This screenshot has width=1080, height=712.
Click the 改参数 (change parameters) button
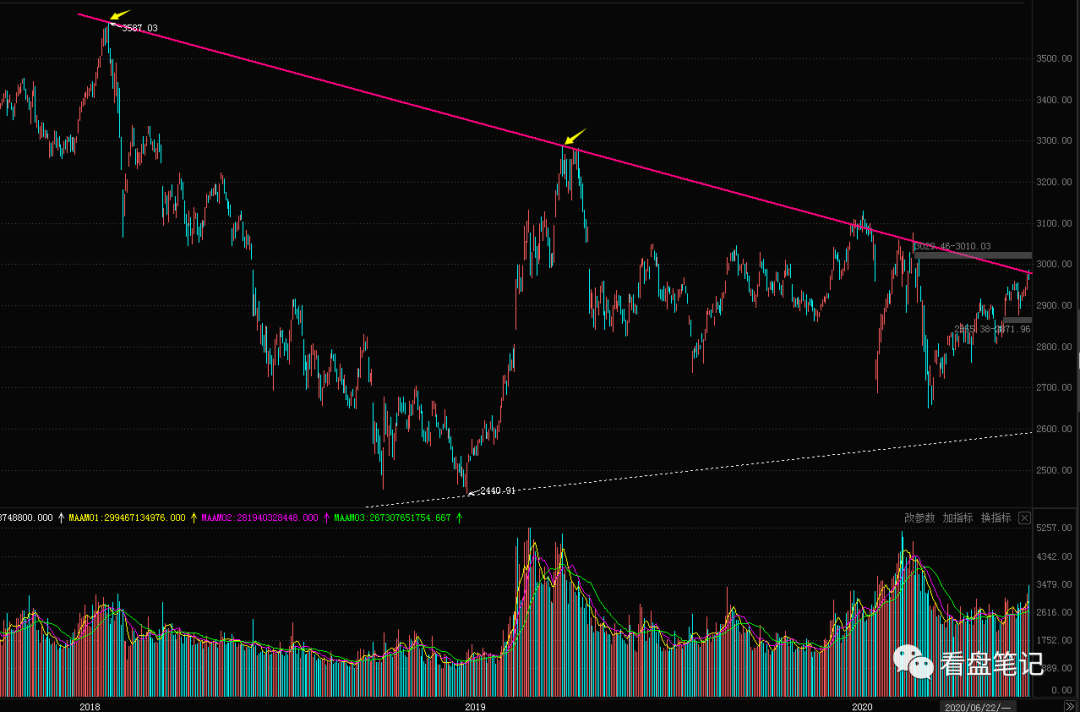tap(919, 518)
